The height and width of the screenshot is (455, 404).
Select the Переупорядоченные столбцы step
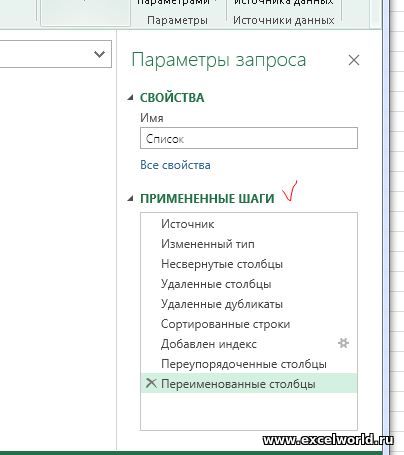[249, 364]
